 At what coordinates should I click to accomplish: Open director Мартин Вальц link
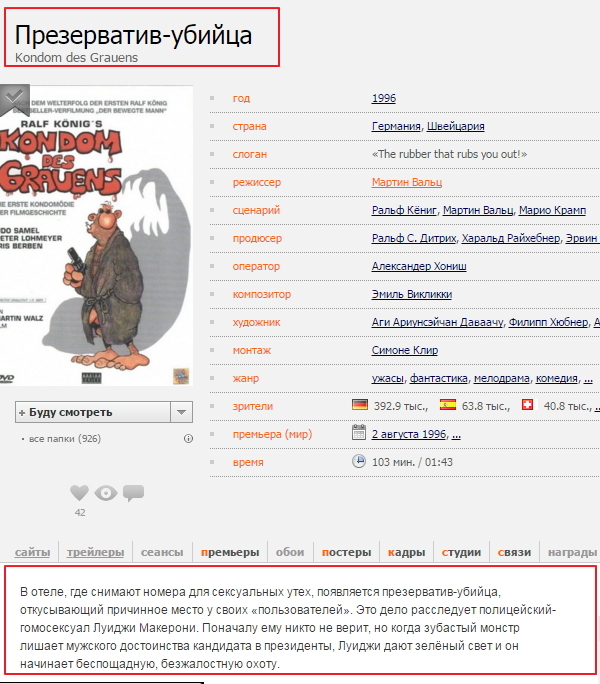[406, 183]
